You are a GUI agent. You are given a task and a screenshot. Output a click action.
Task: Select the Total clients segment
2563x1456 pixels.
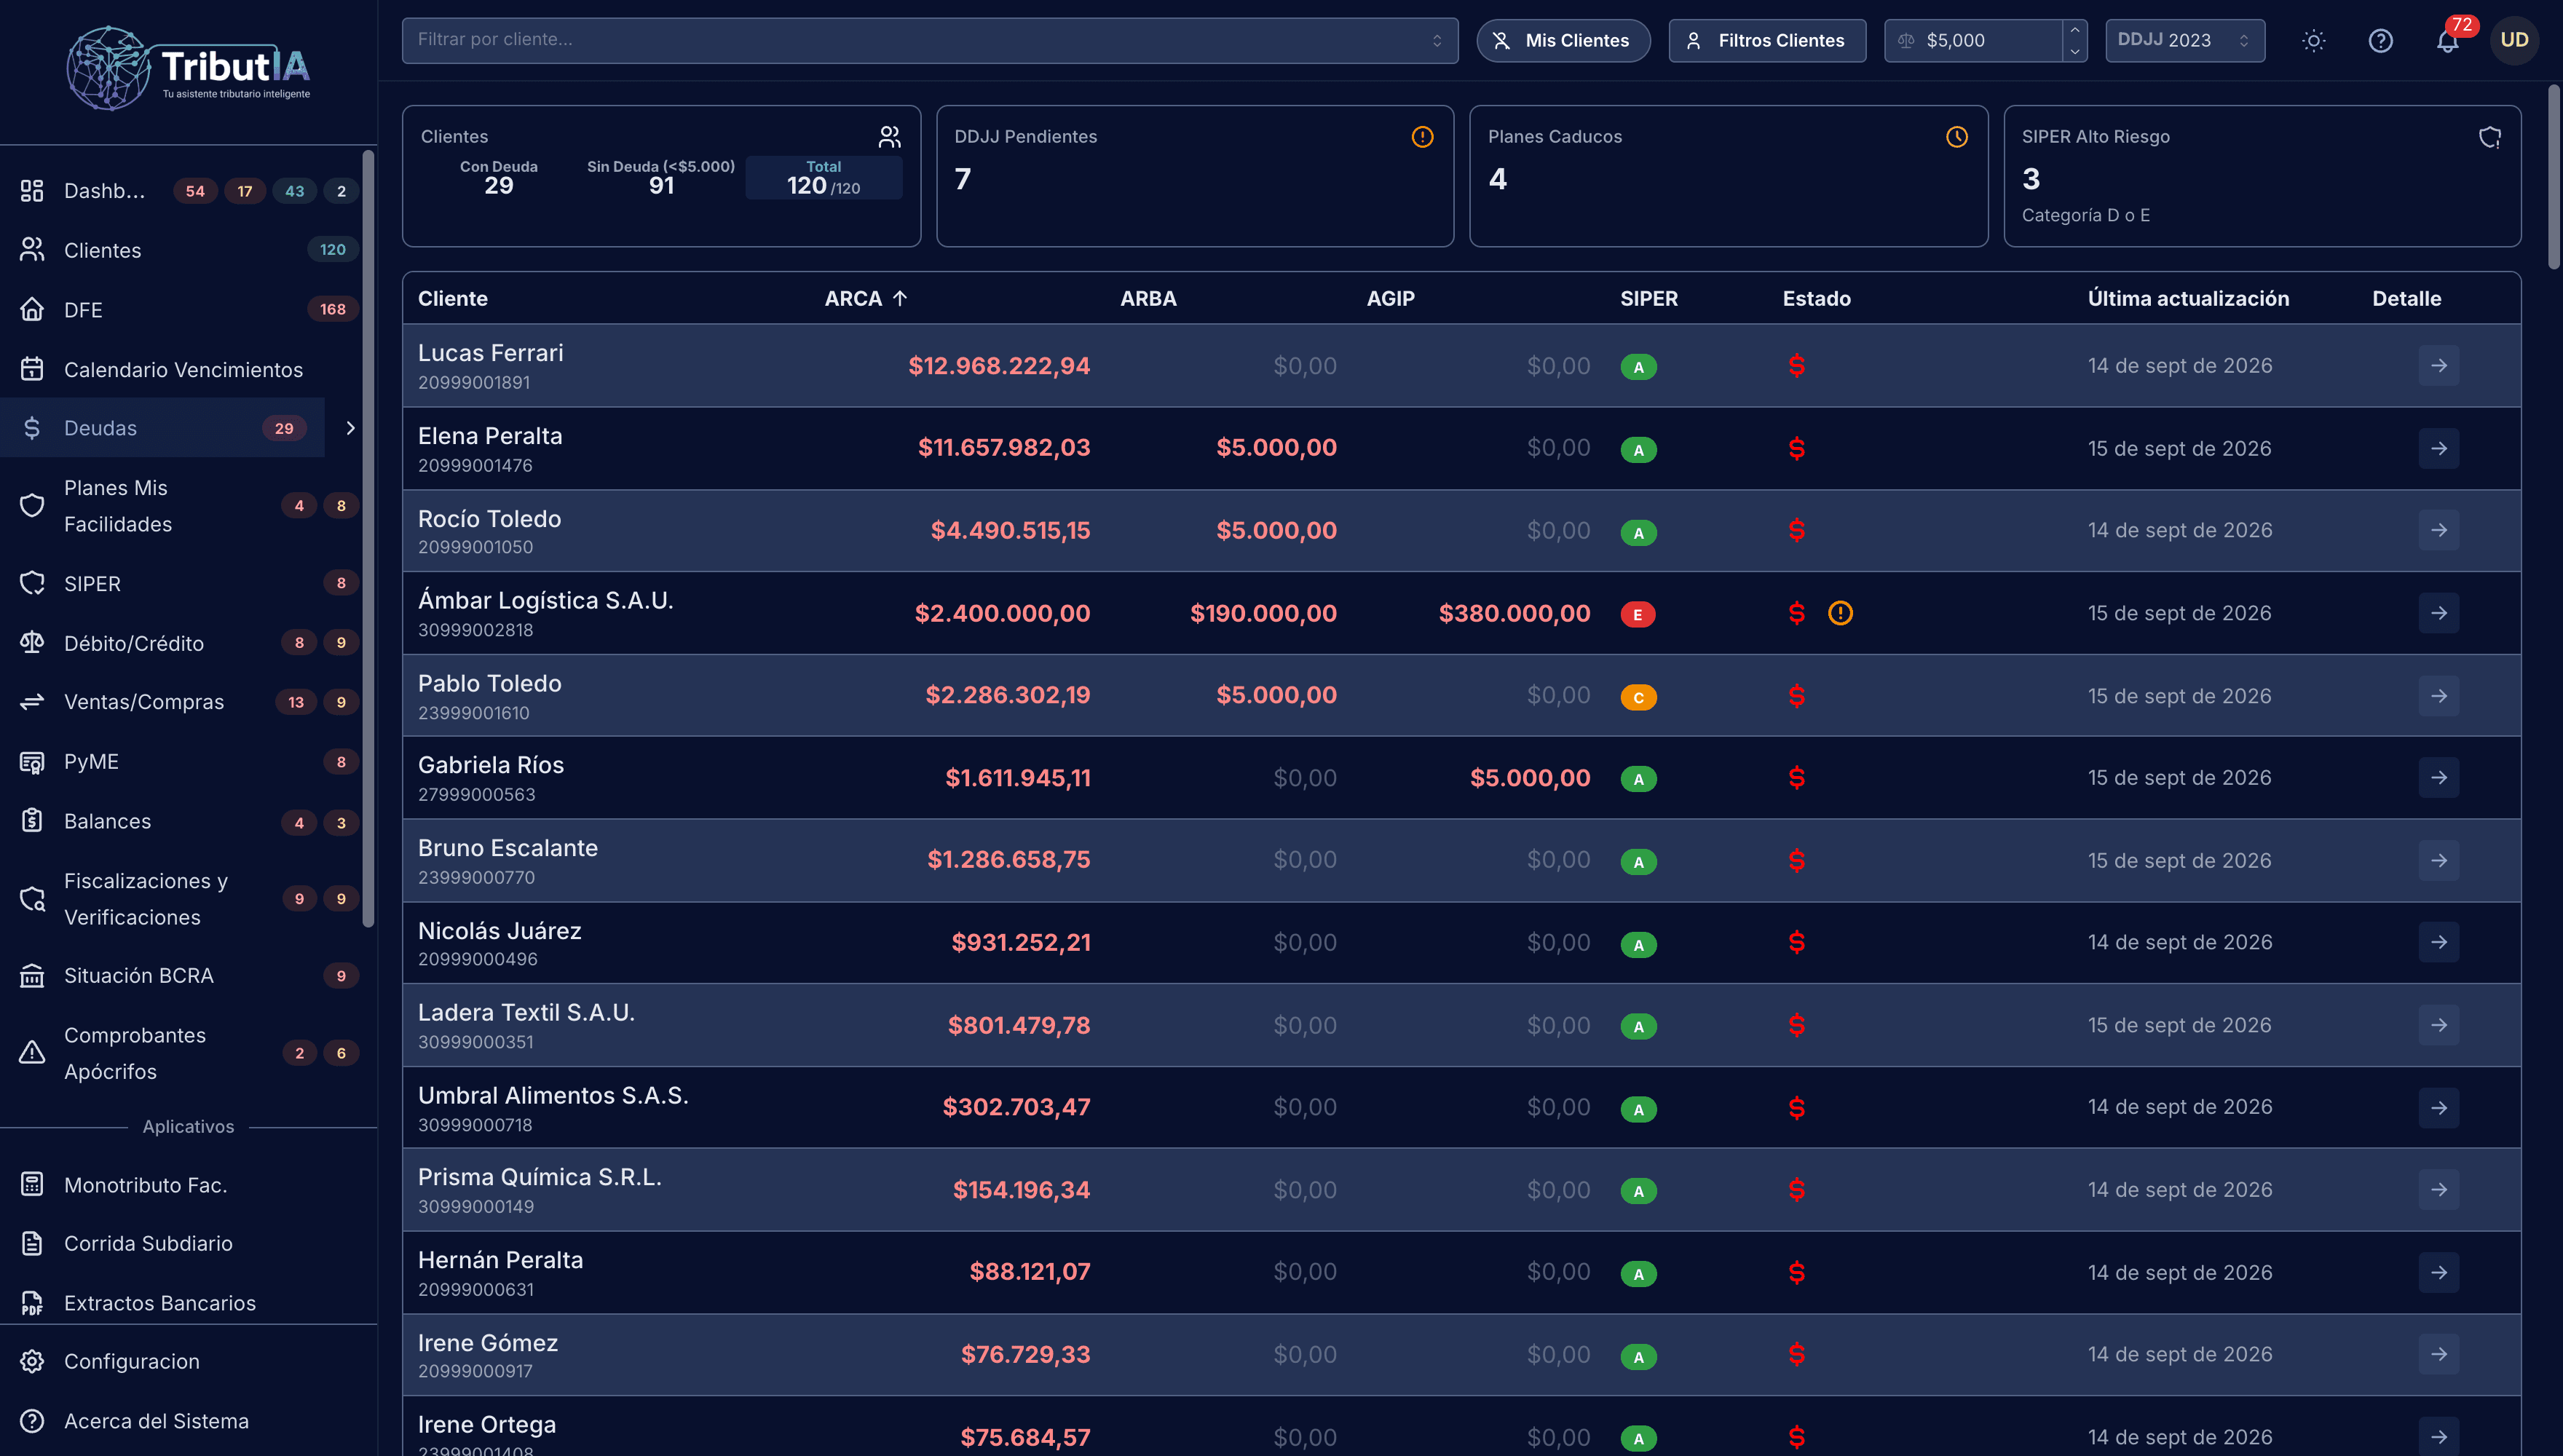[x=824, y=177]
